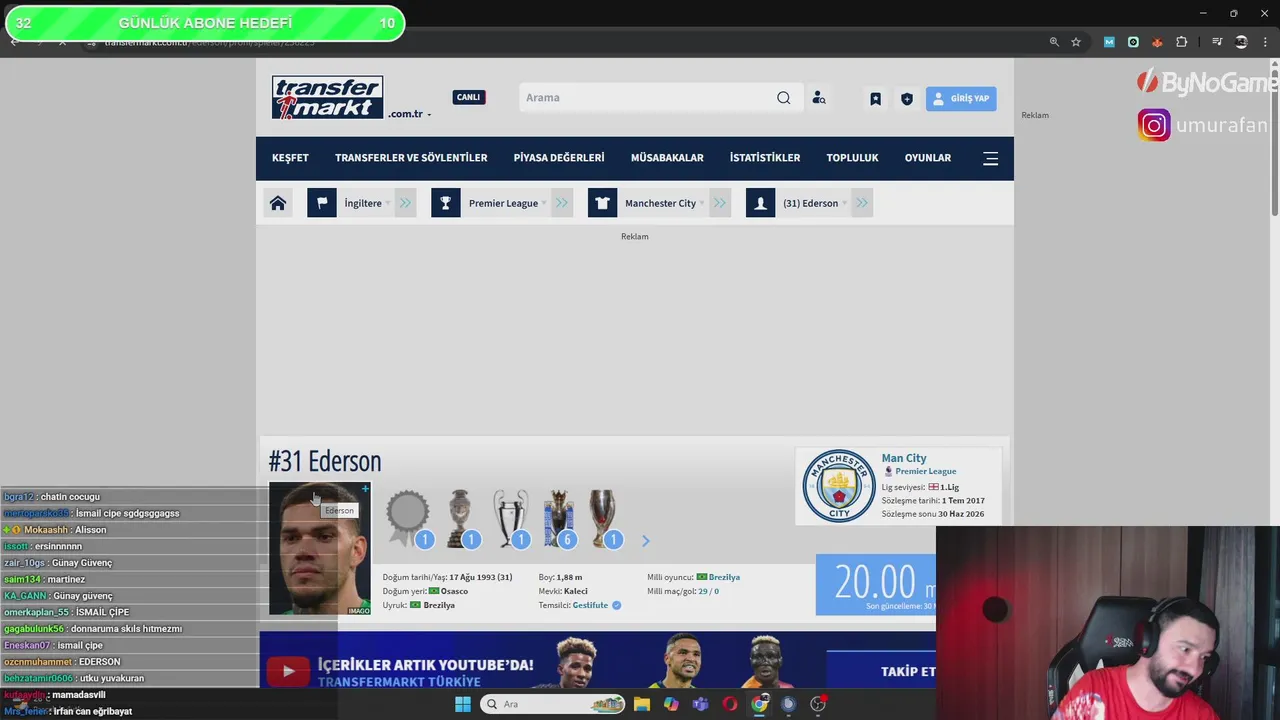The image size is (1280, 720).
Task: Go to home icon in breadcrumb
Action: click(x=278, y=203)
